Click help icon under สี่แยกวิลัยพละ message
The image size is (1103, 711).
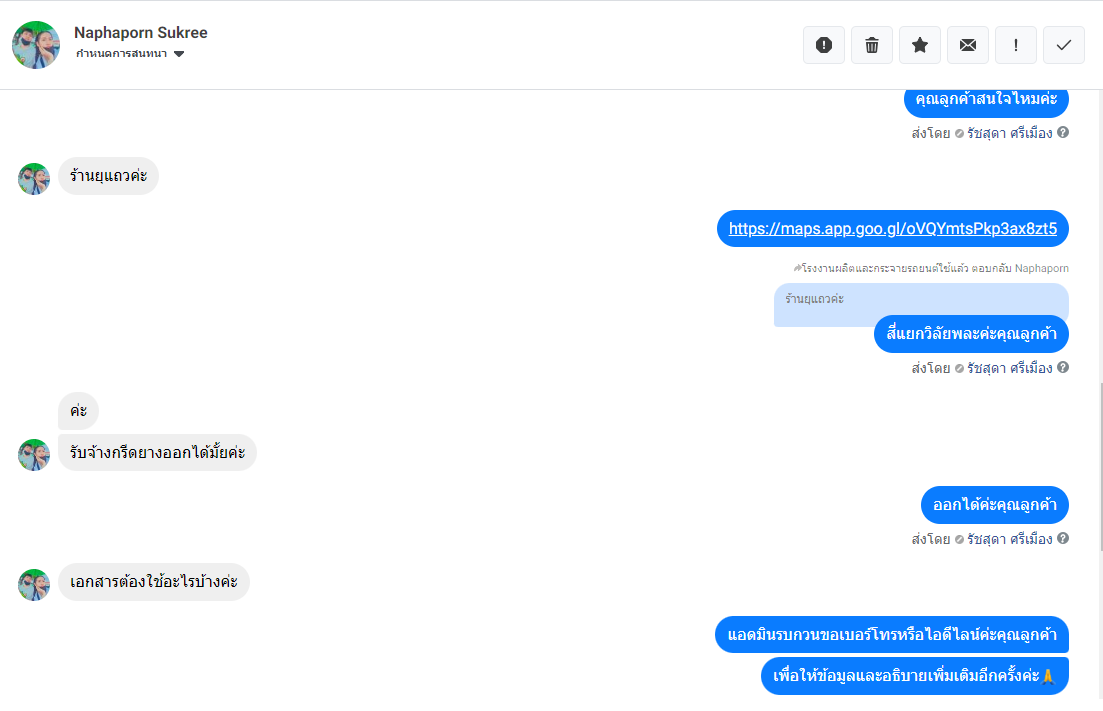(1063, 367)
